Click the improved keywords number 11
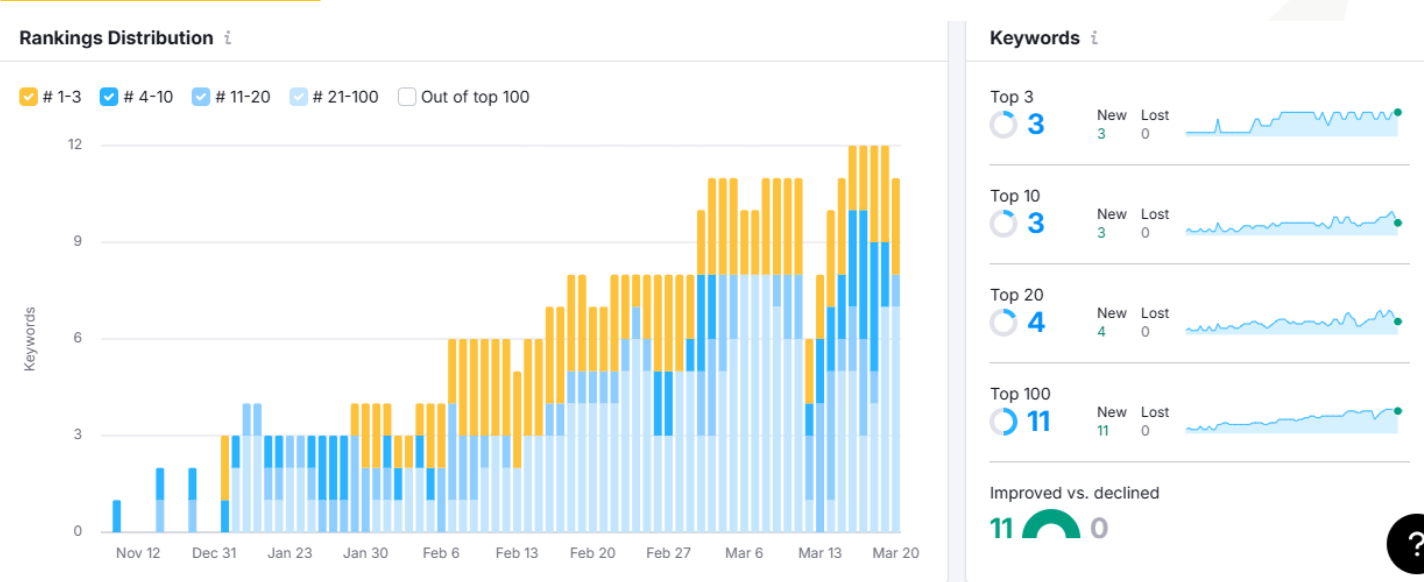Screen dimensions: 1424x582 [1002, 527]
